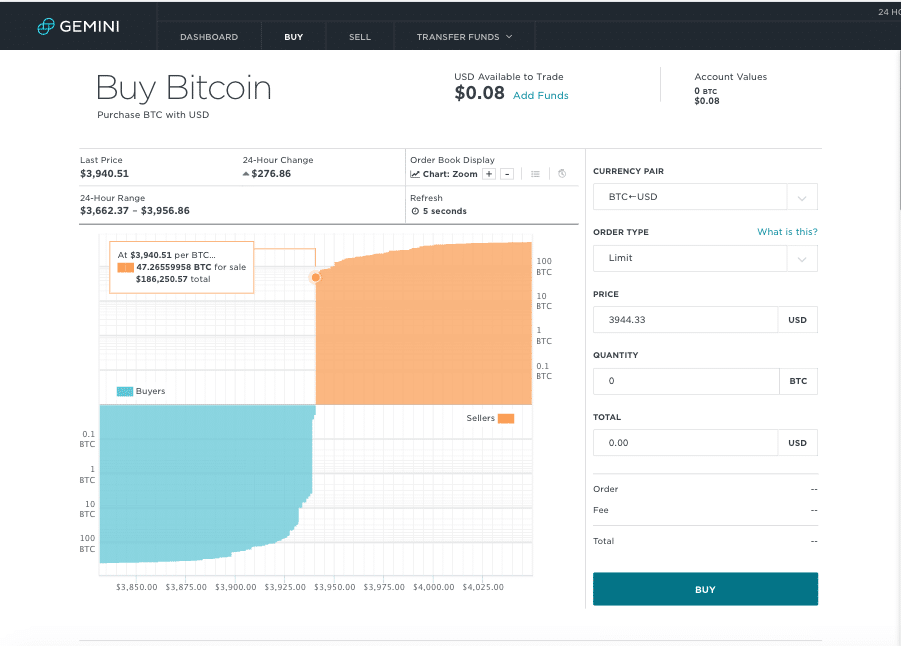Switch to the Sell tab
Screen dimensions: 901x646
(x=359, y=36)
